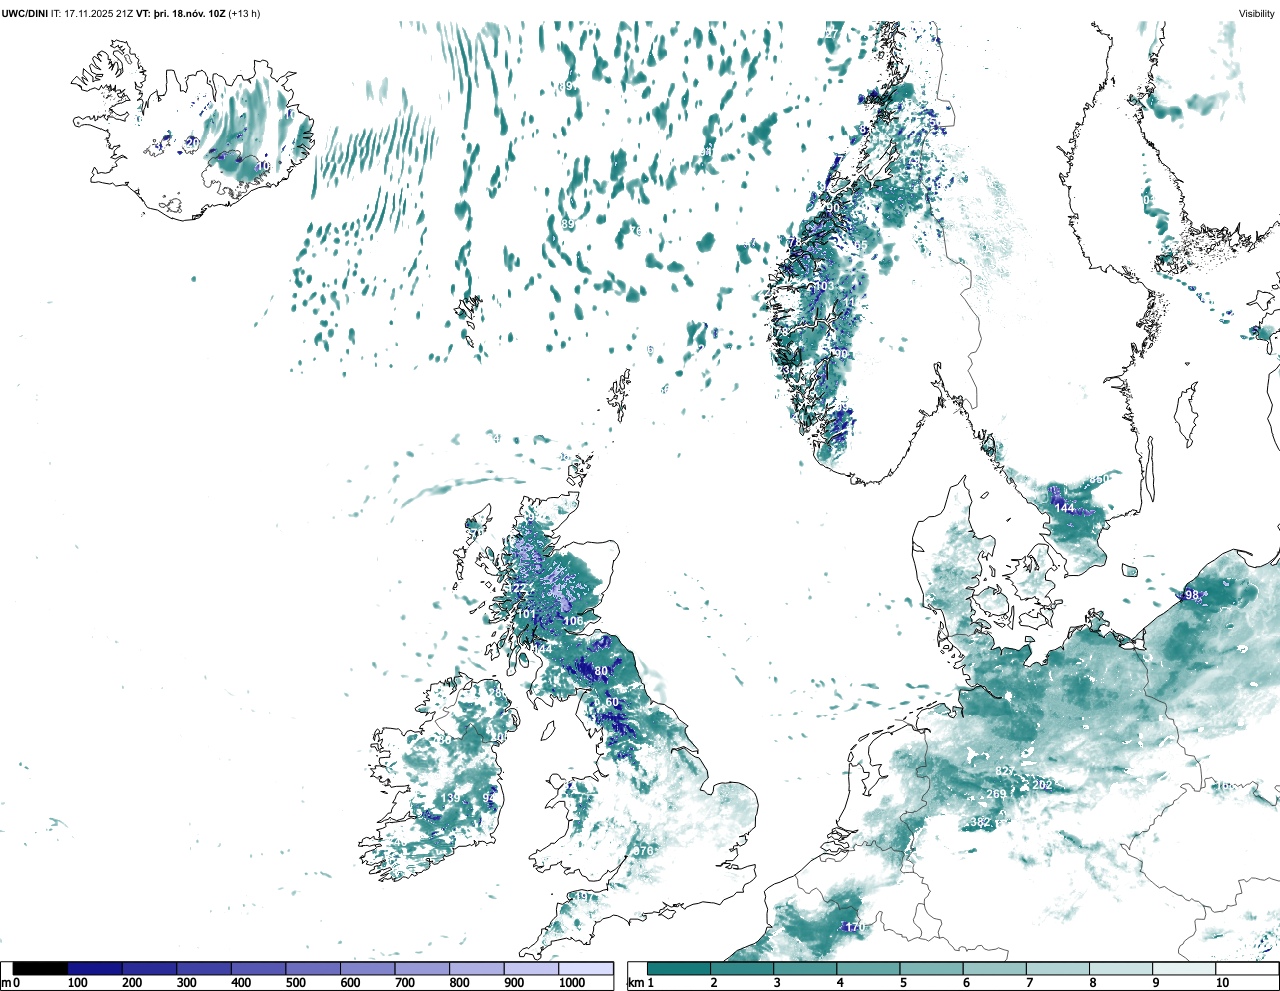Click the '103' value over Norway
The width and height of the screenshot is (1280, 991).
(823, 286)
